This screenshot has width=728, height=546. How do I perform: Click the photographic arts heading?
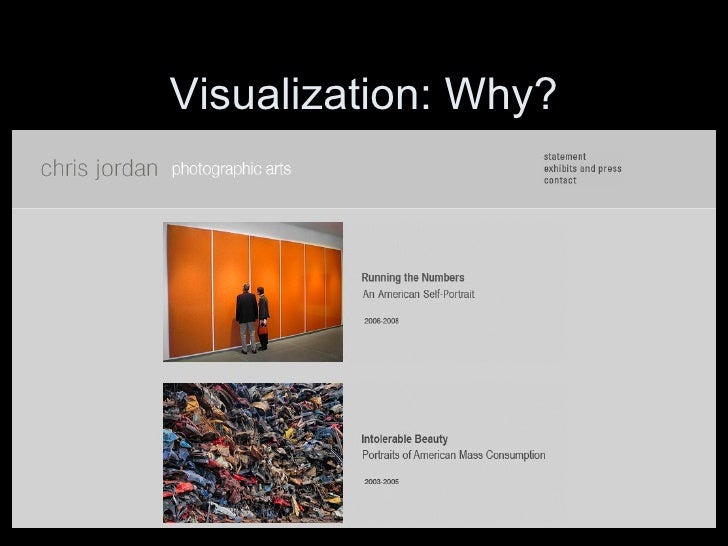click(231, 169)
